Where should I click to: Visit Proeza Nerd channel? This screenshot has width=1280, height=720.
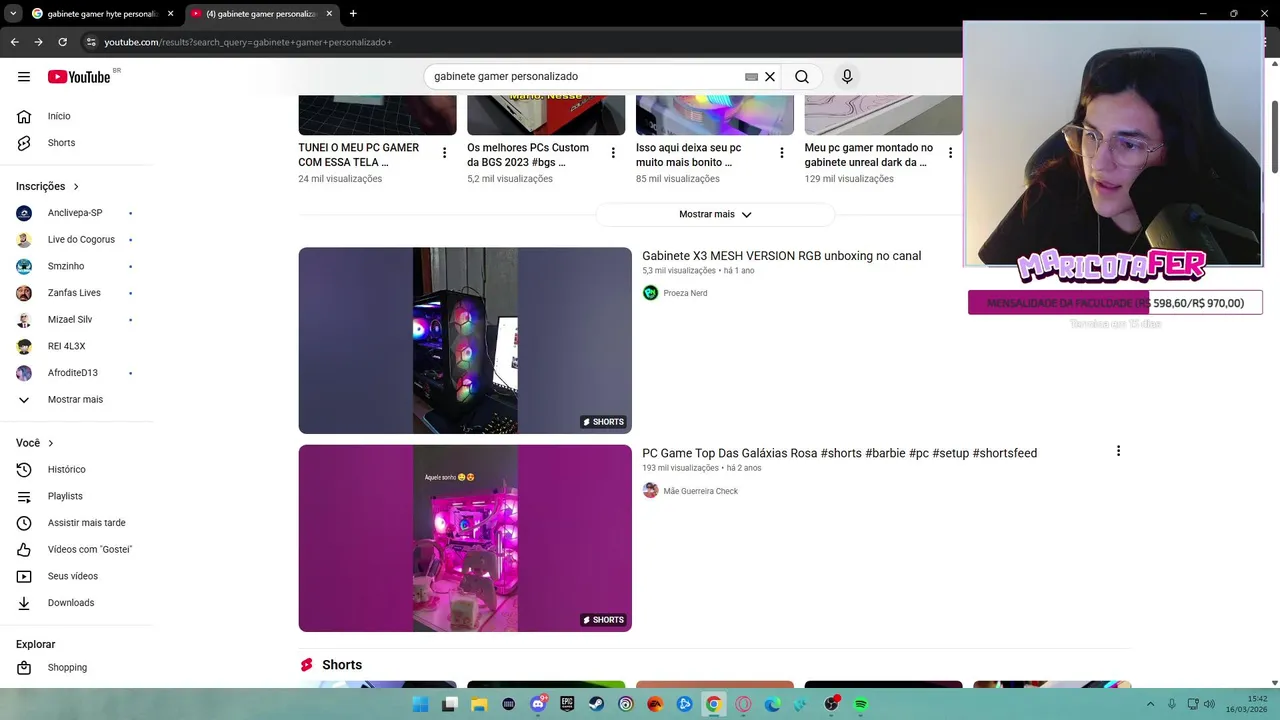[685, 293]
